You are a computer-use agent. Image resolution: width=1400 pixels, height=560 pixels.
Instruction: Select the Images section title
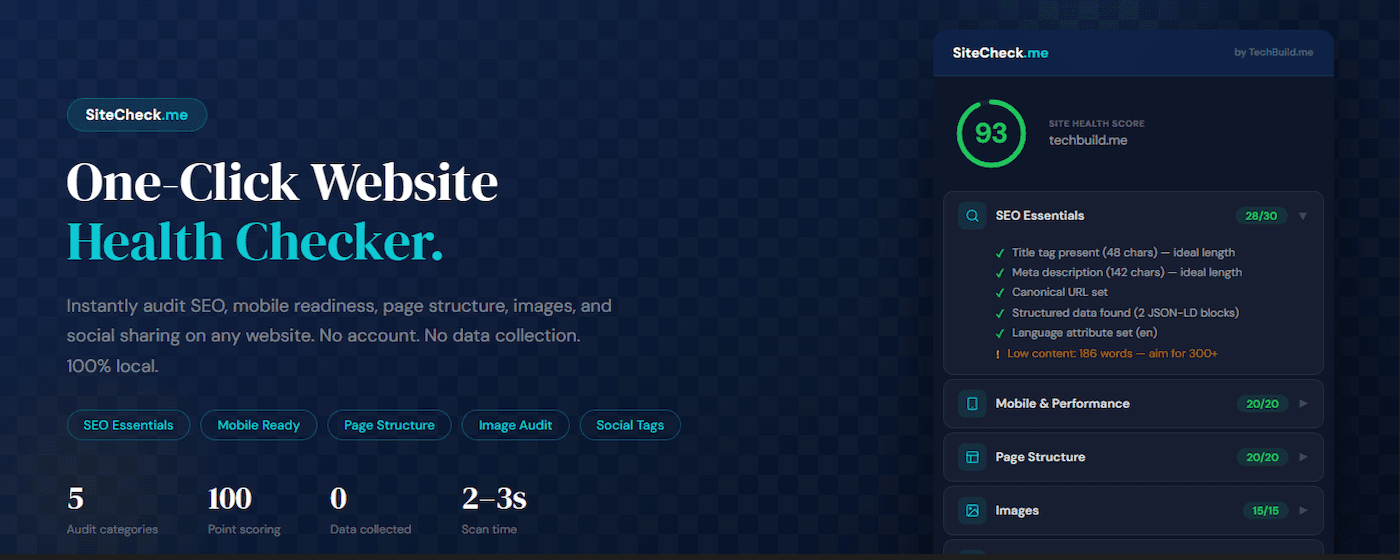coord(1017,511)
